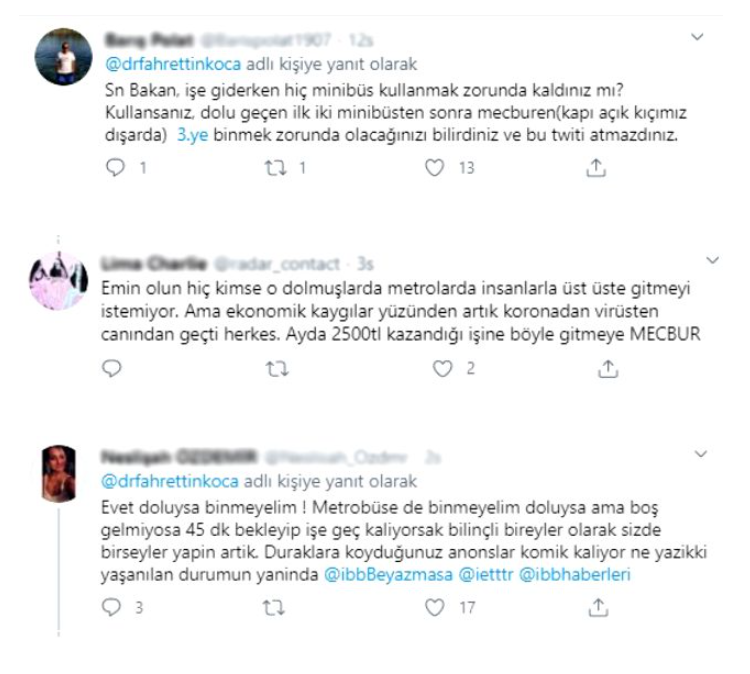Retweet the first tweet about minibüs

pyautogui.click(x=276, y=167)
